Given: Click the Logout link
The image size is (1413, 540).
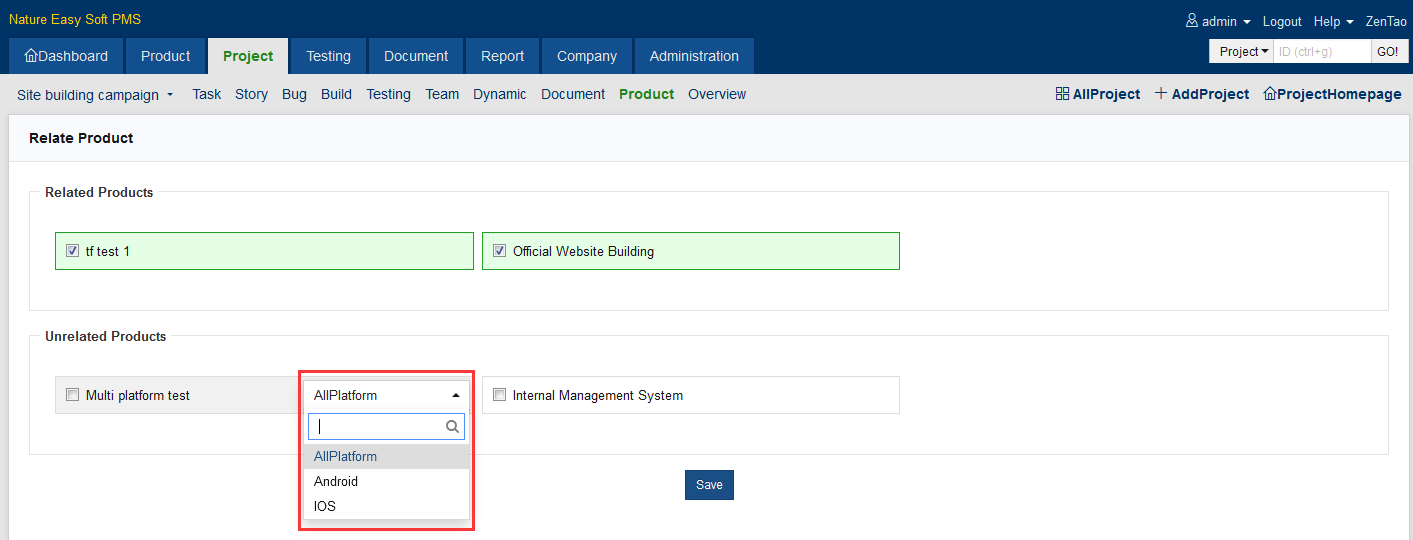Looking at the screenshot, I should [x=1282, y=21].
